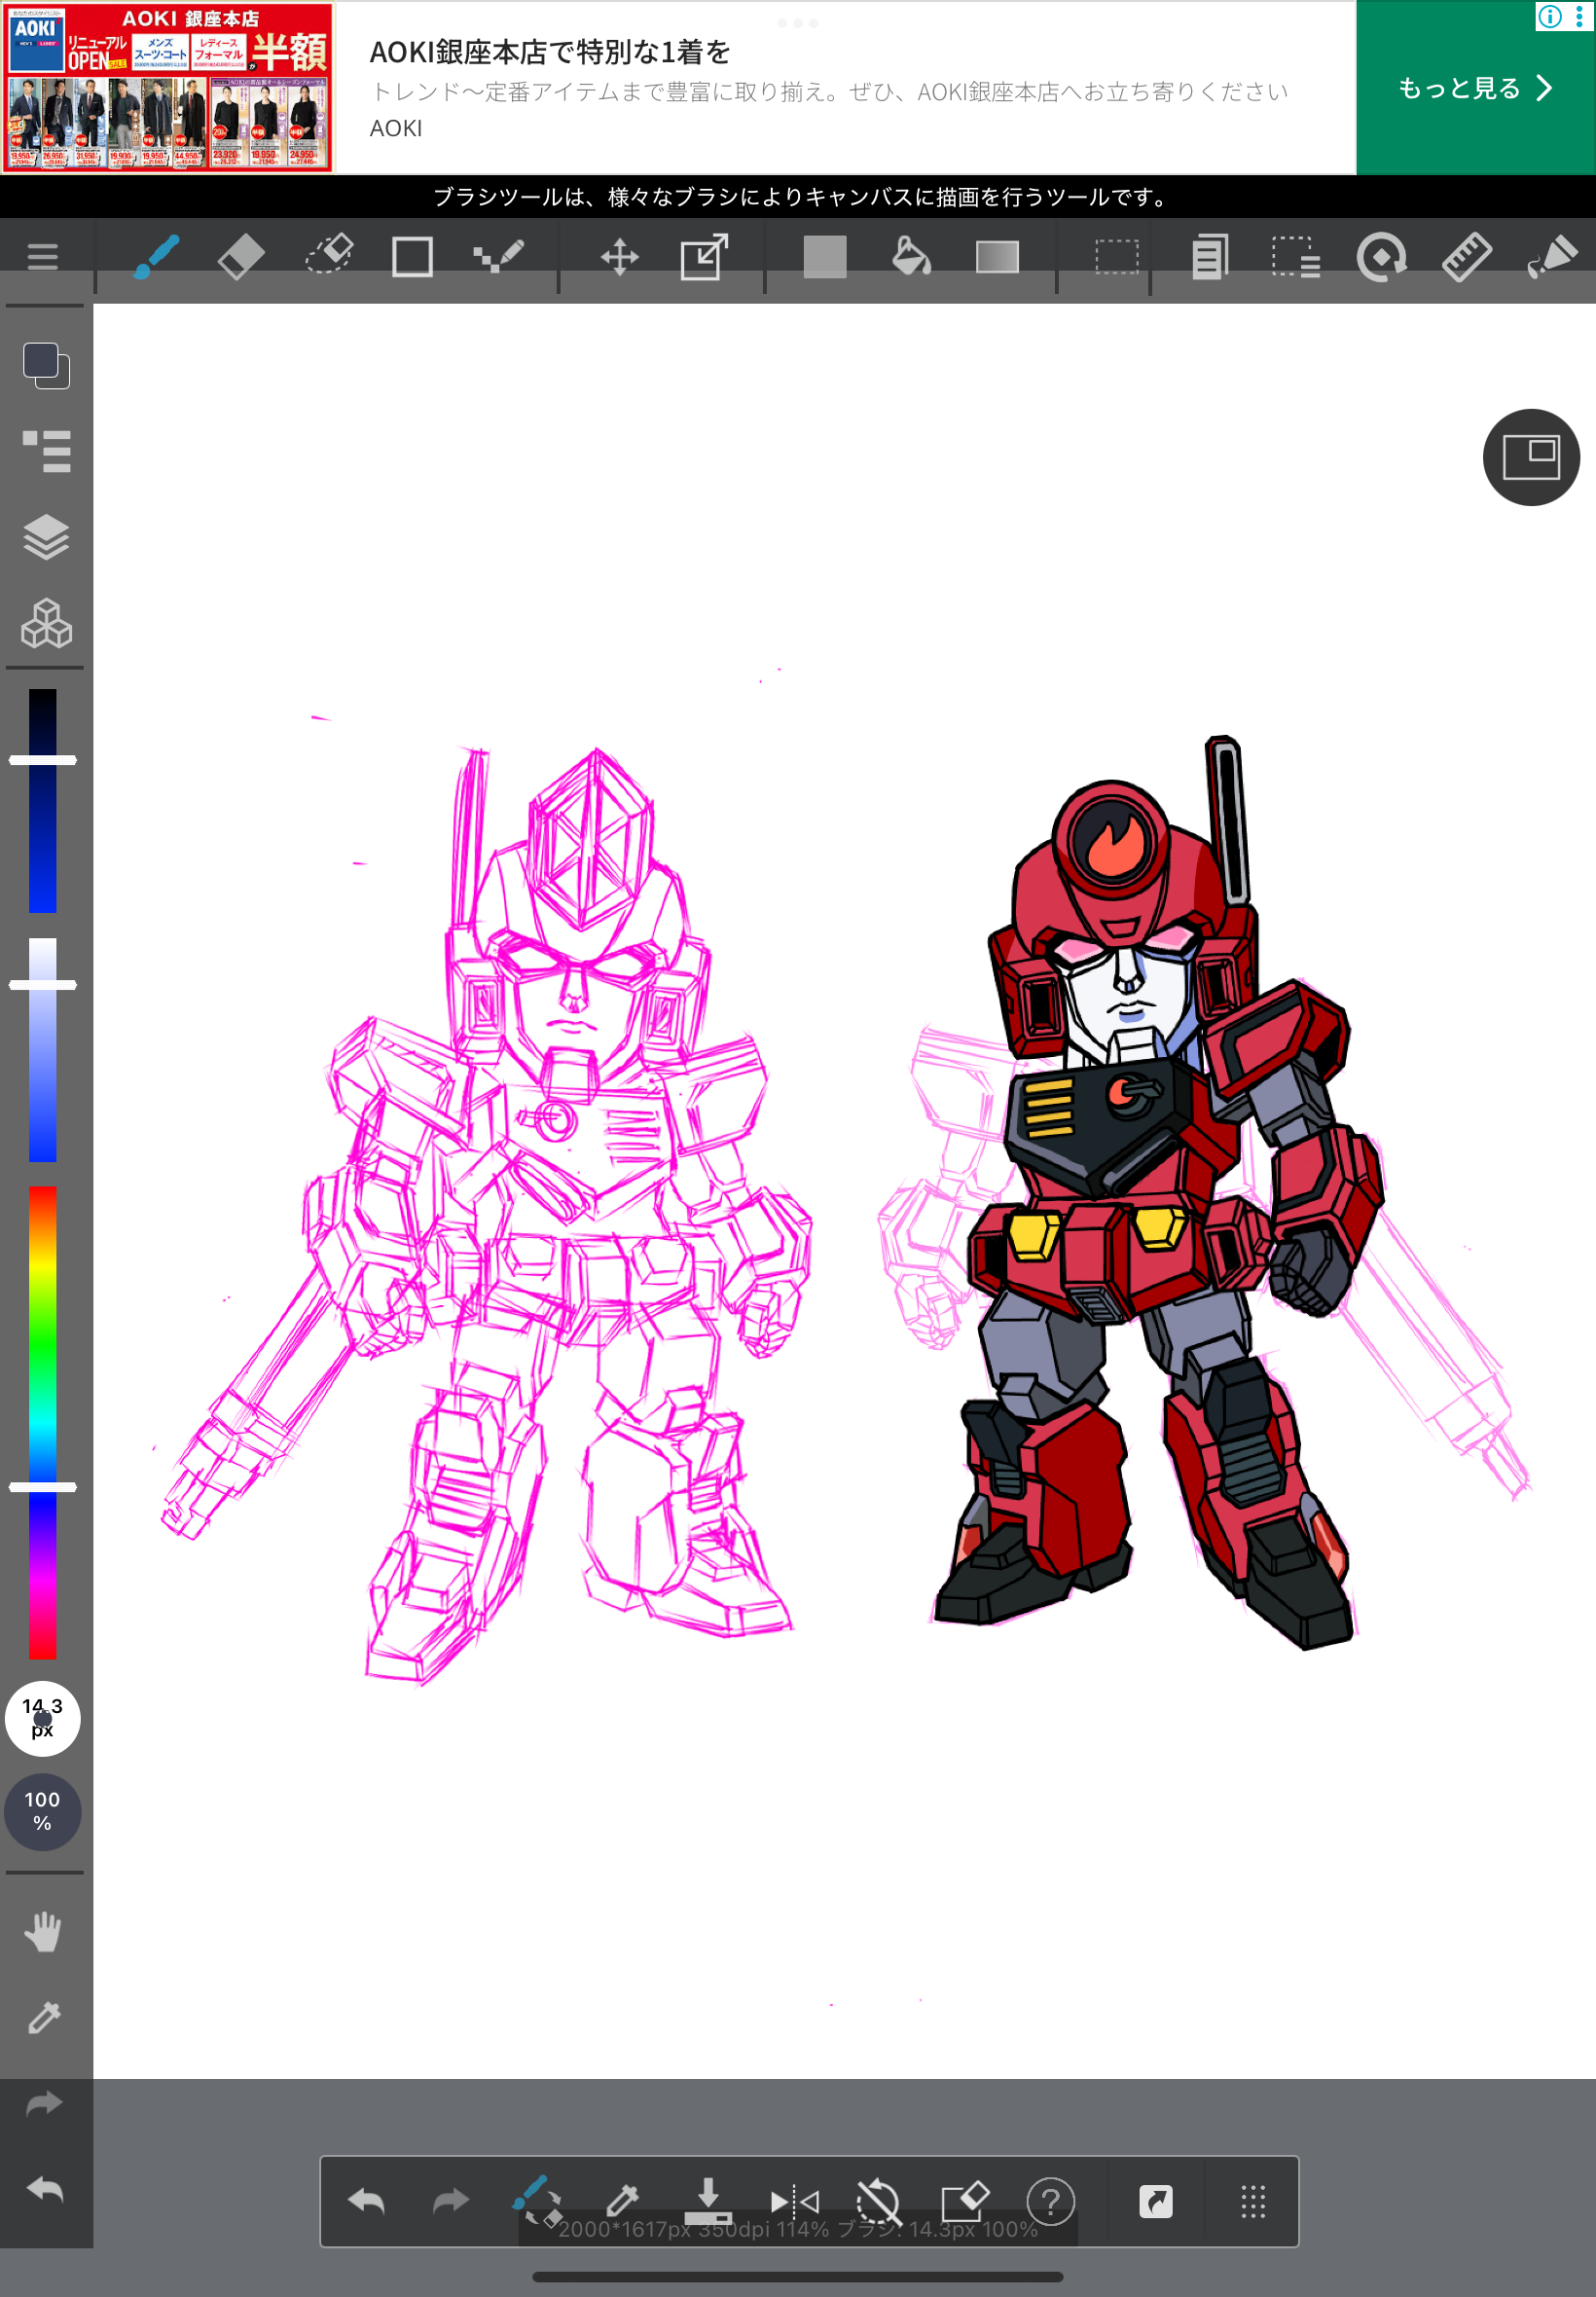This screenshot has width=1596, height=2297.
Task: Expand the dotted grid shortcut options
Action: pos(1253,2200)
